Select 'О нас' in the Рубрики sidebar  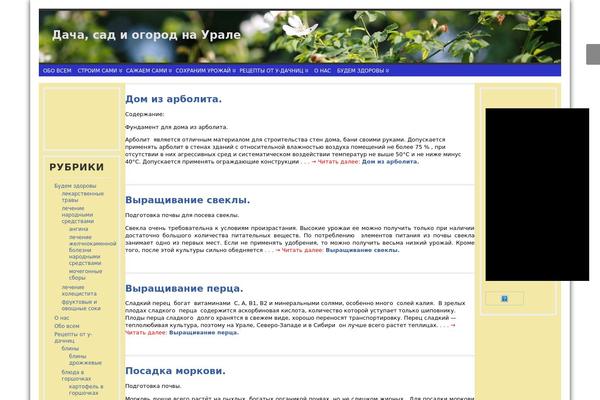62,318
